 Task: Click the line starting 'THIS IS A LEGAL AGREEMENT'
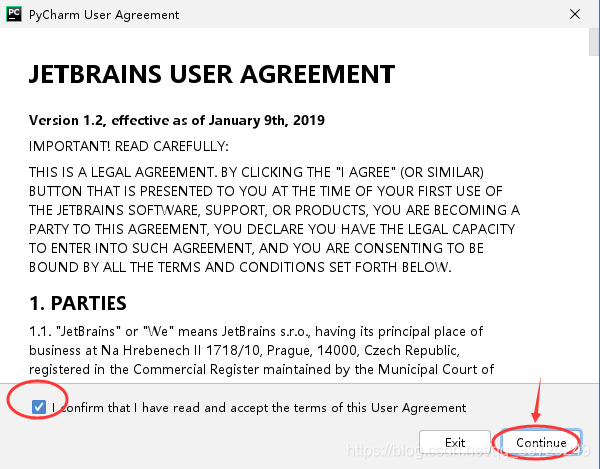click(256, 173)
